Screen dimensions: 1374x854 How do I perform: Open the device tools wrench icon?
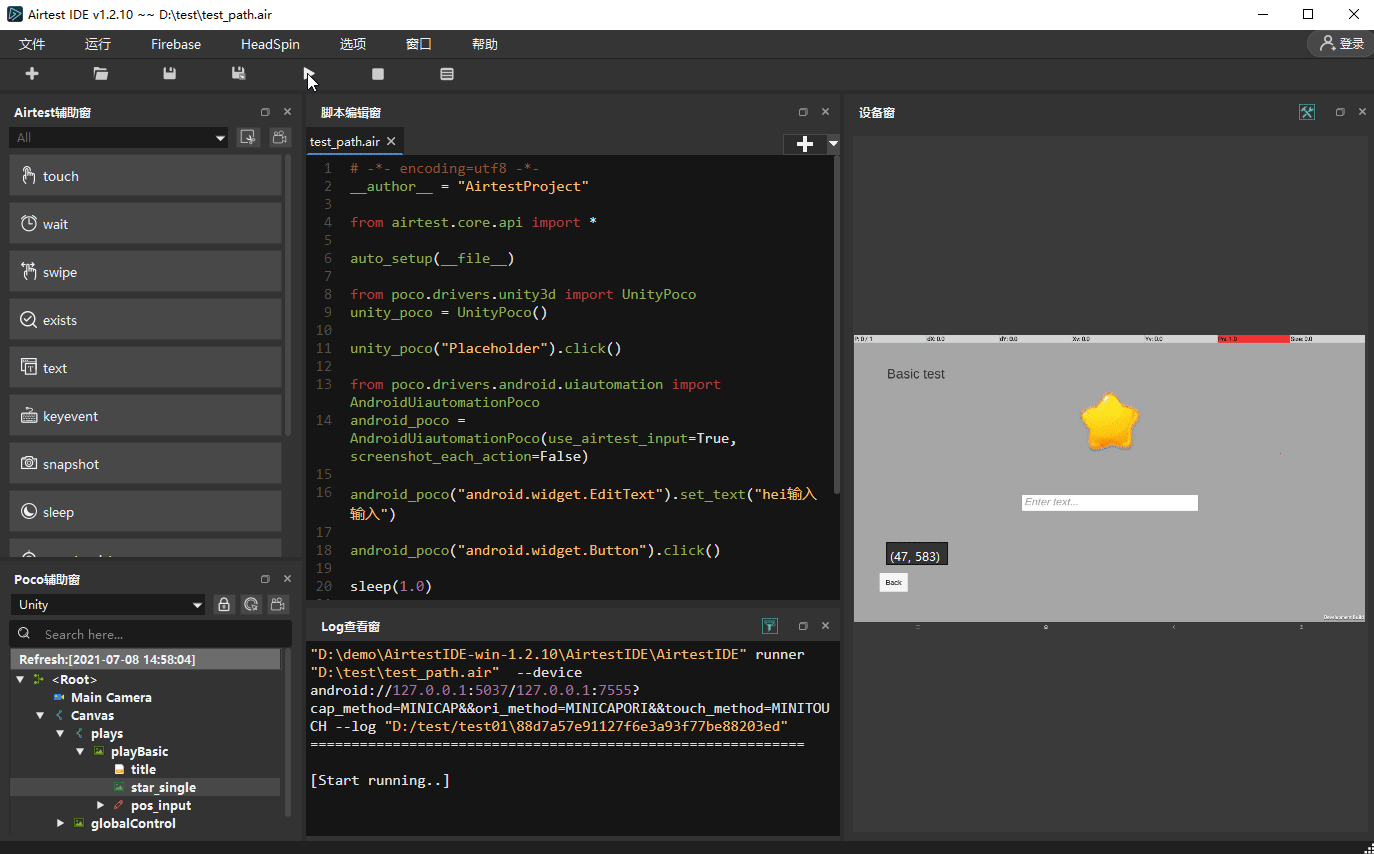[x=1307, y=112]
